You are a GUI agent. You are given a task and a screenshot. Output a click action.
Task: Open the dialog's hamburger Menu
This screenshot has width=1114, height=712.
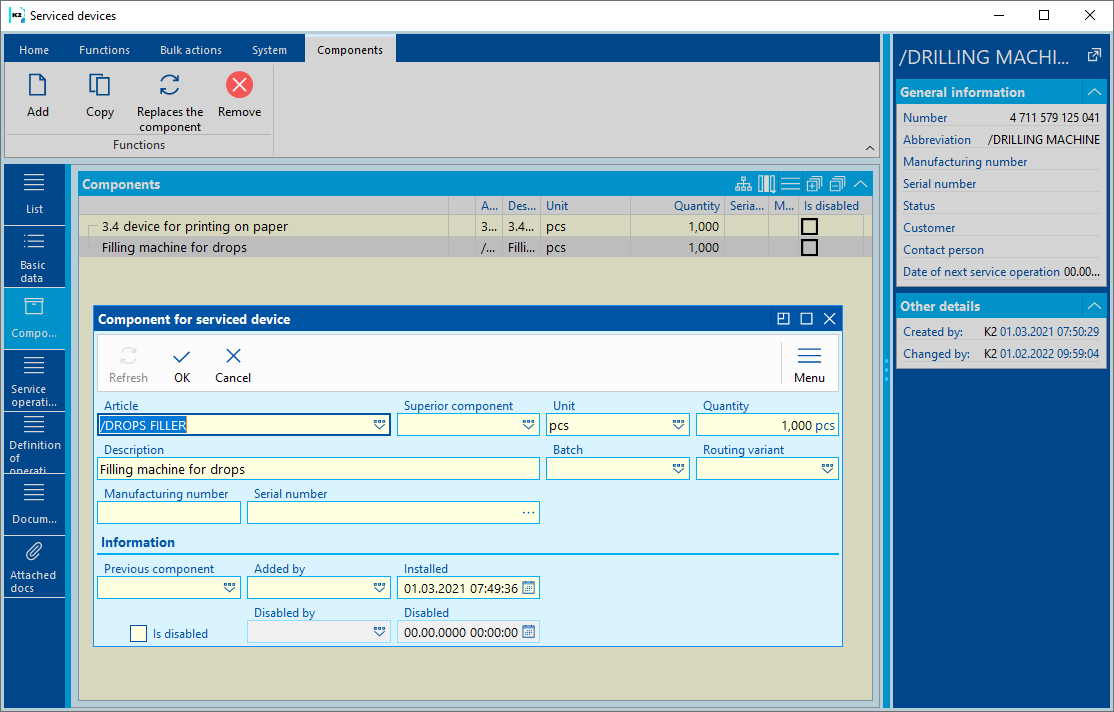coord(809,365)
